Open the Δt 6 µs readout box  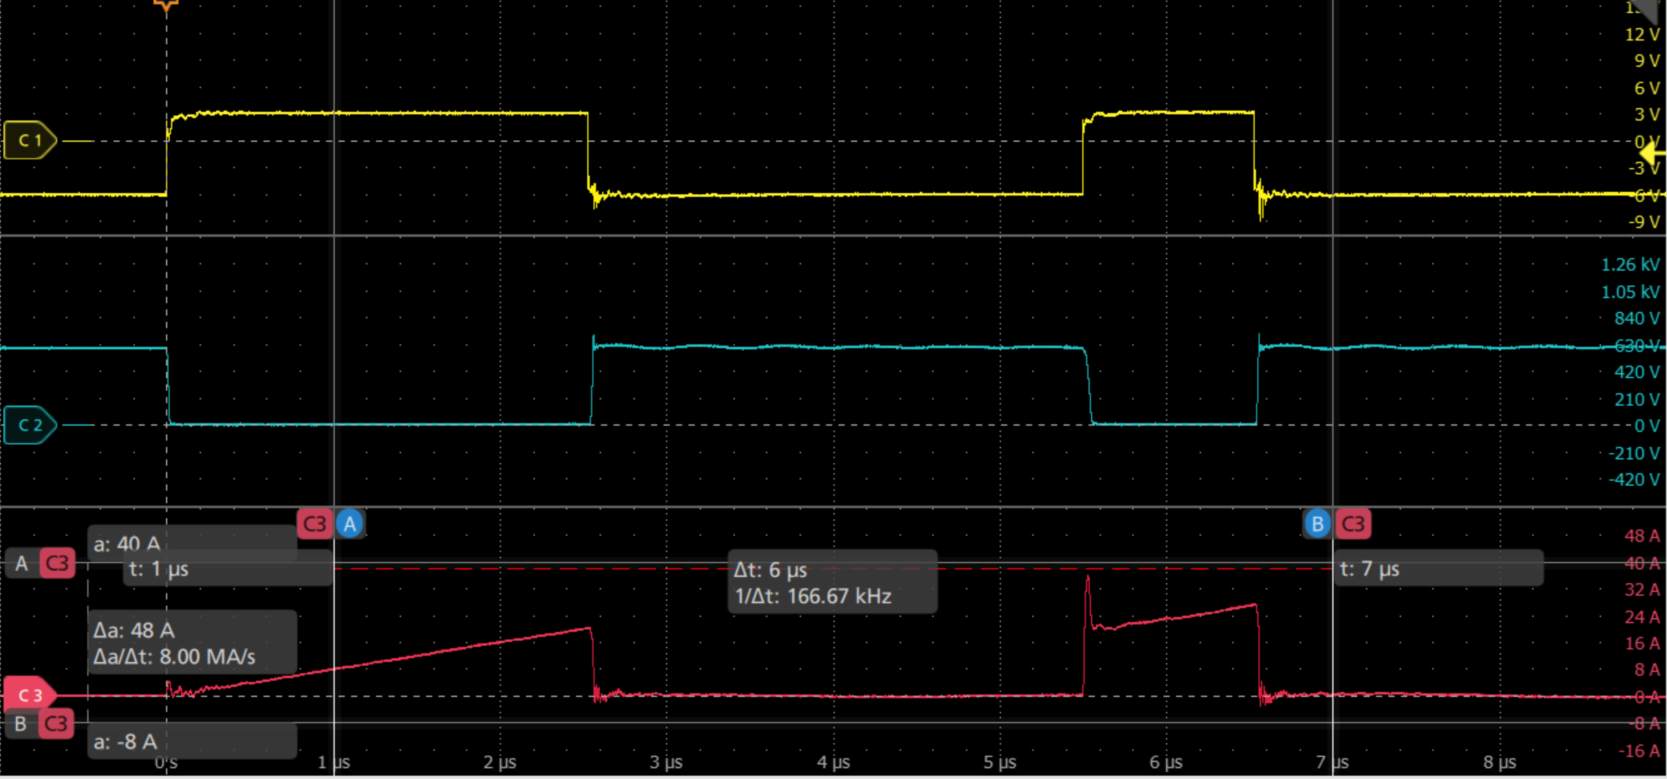coord(832,582)
